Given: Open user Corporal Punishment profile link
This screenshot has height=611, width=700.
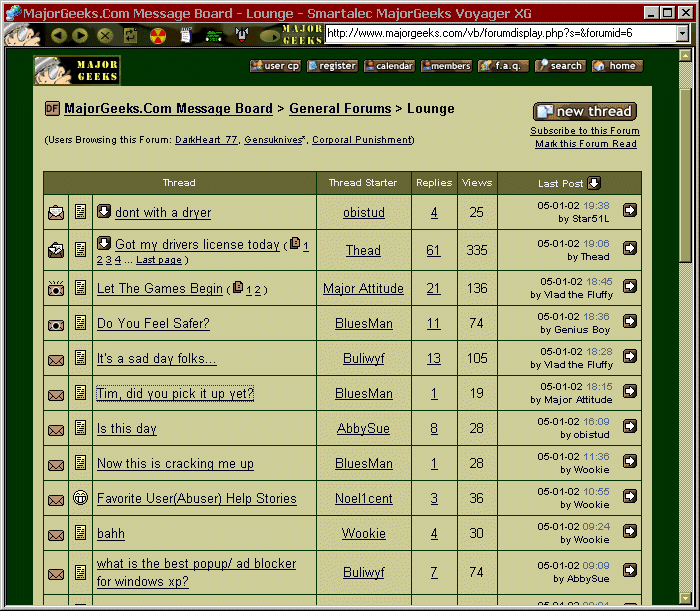Looking at the screenshot, I should [362, 140].
